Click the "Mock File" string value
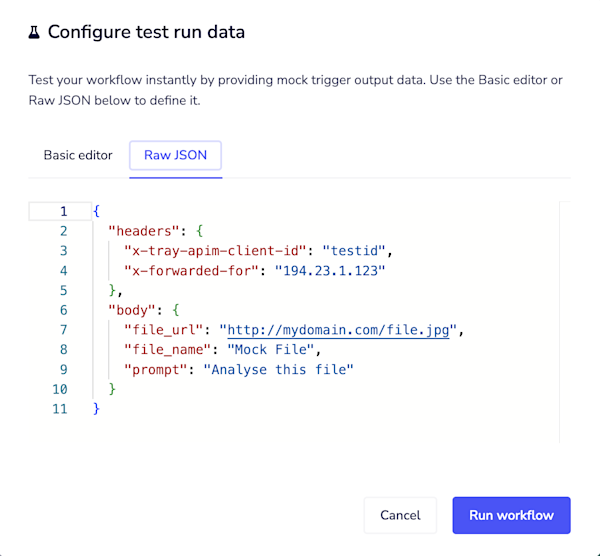 (x=272, y=350)
